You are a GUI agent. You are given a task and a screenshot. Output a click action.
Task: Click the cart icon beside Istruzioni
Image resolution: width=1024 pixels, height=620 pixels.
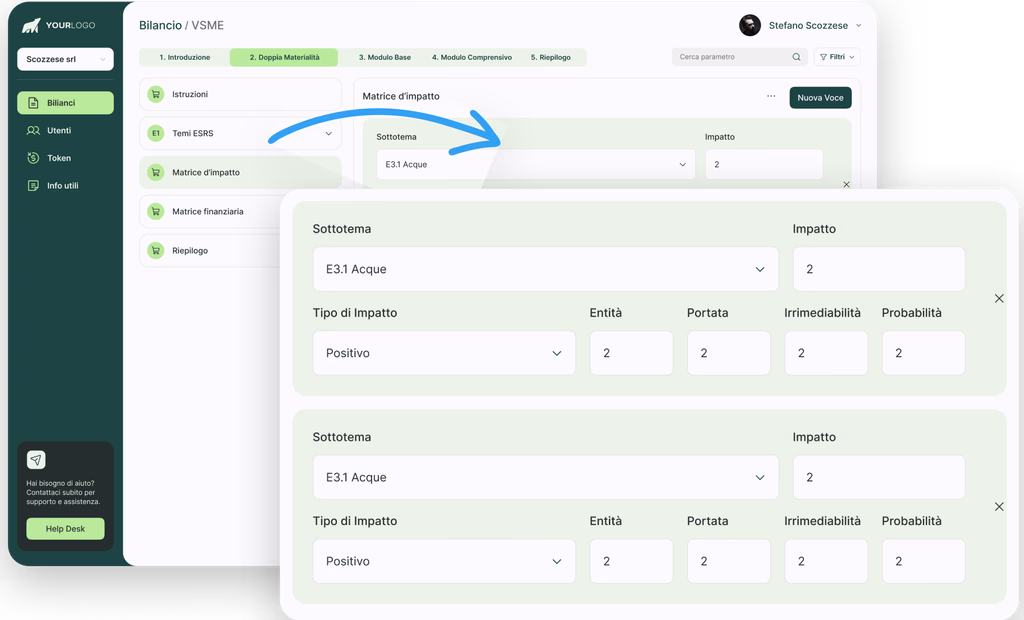click(155, 94)
